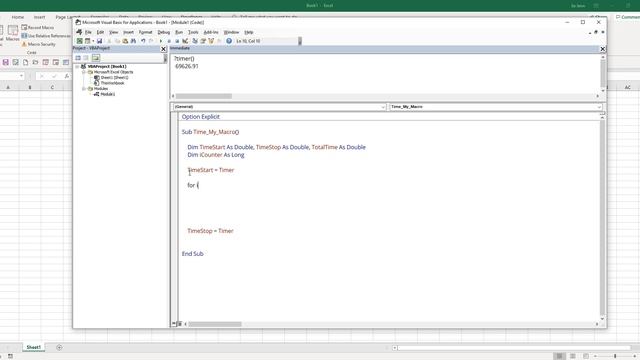The width and height of the screenshot is (640, 360).
Task: Click the View Microsoft Excel toolbar icon
Action: pos(80,41)
